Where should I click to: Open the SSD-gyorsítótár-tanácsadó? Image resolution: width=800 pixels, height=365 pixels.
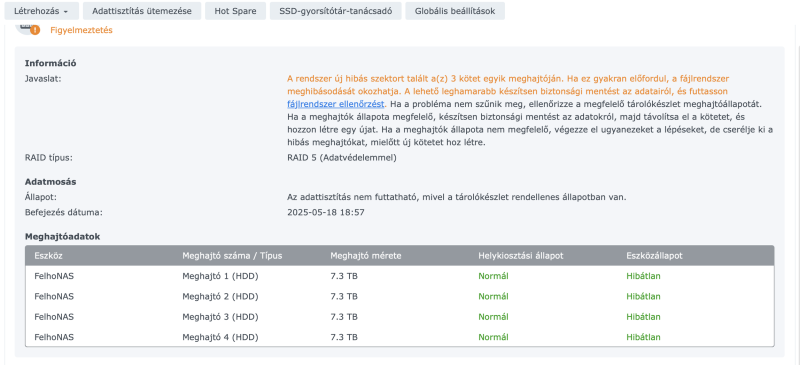tap(336, 11)
